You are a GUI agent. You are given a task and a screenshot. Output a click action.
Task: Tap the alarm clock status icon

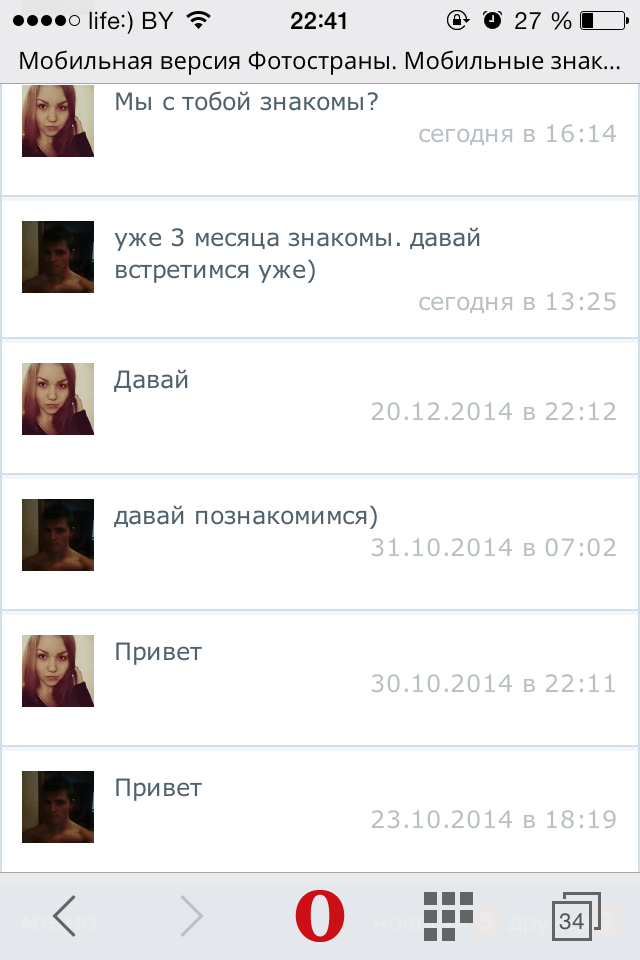492,21
